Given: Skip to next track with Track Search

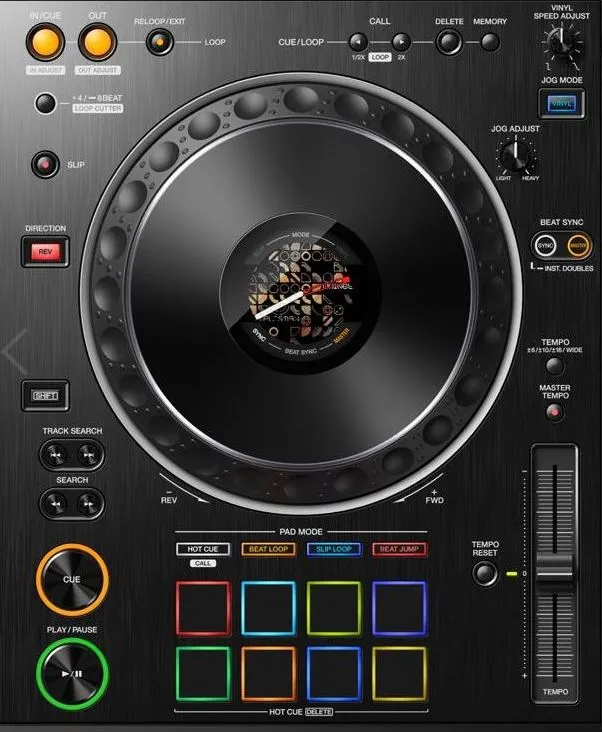Looking at the screenshot, I should coord(88,455).
